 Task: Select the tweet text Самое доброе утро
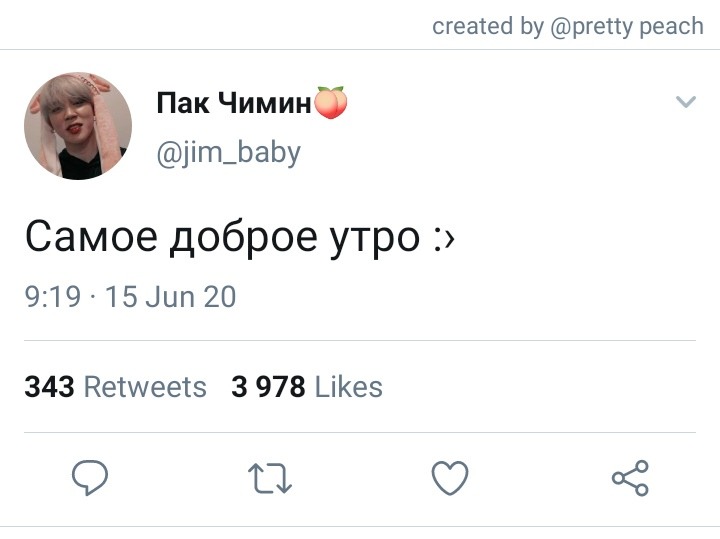tap(222, 238)
